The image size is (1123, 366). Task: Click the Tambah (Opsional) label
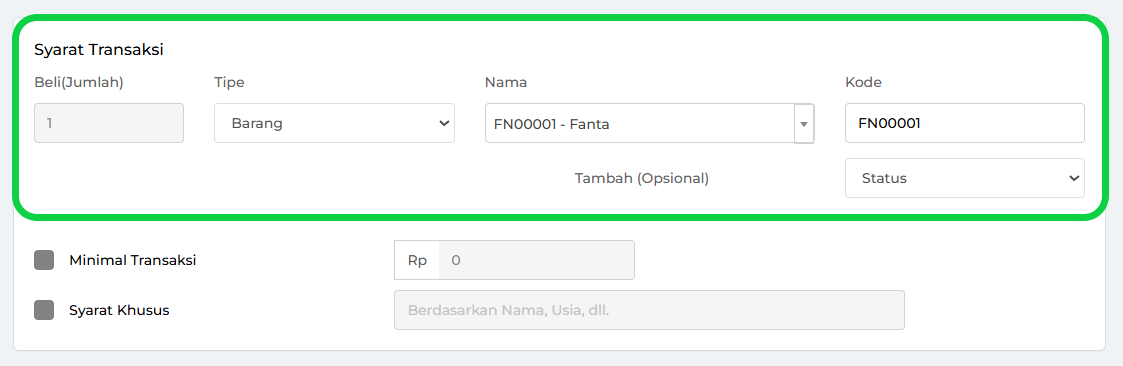point(642,178)
